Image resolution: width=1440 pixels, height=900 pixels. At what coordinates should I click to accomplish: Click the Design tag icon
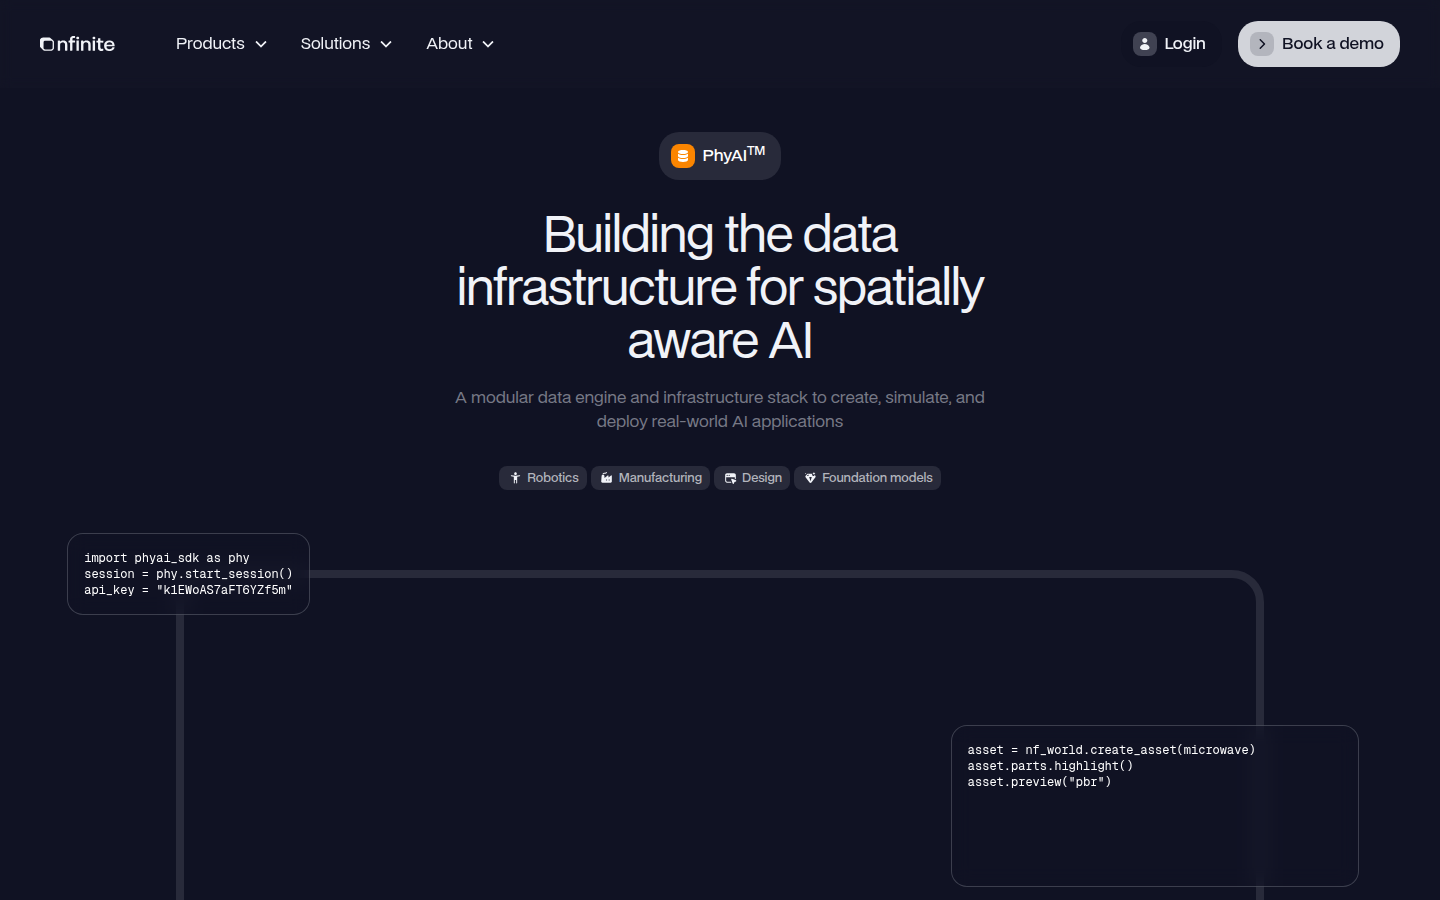click(x=730, y=478)
